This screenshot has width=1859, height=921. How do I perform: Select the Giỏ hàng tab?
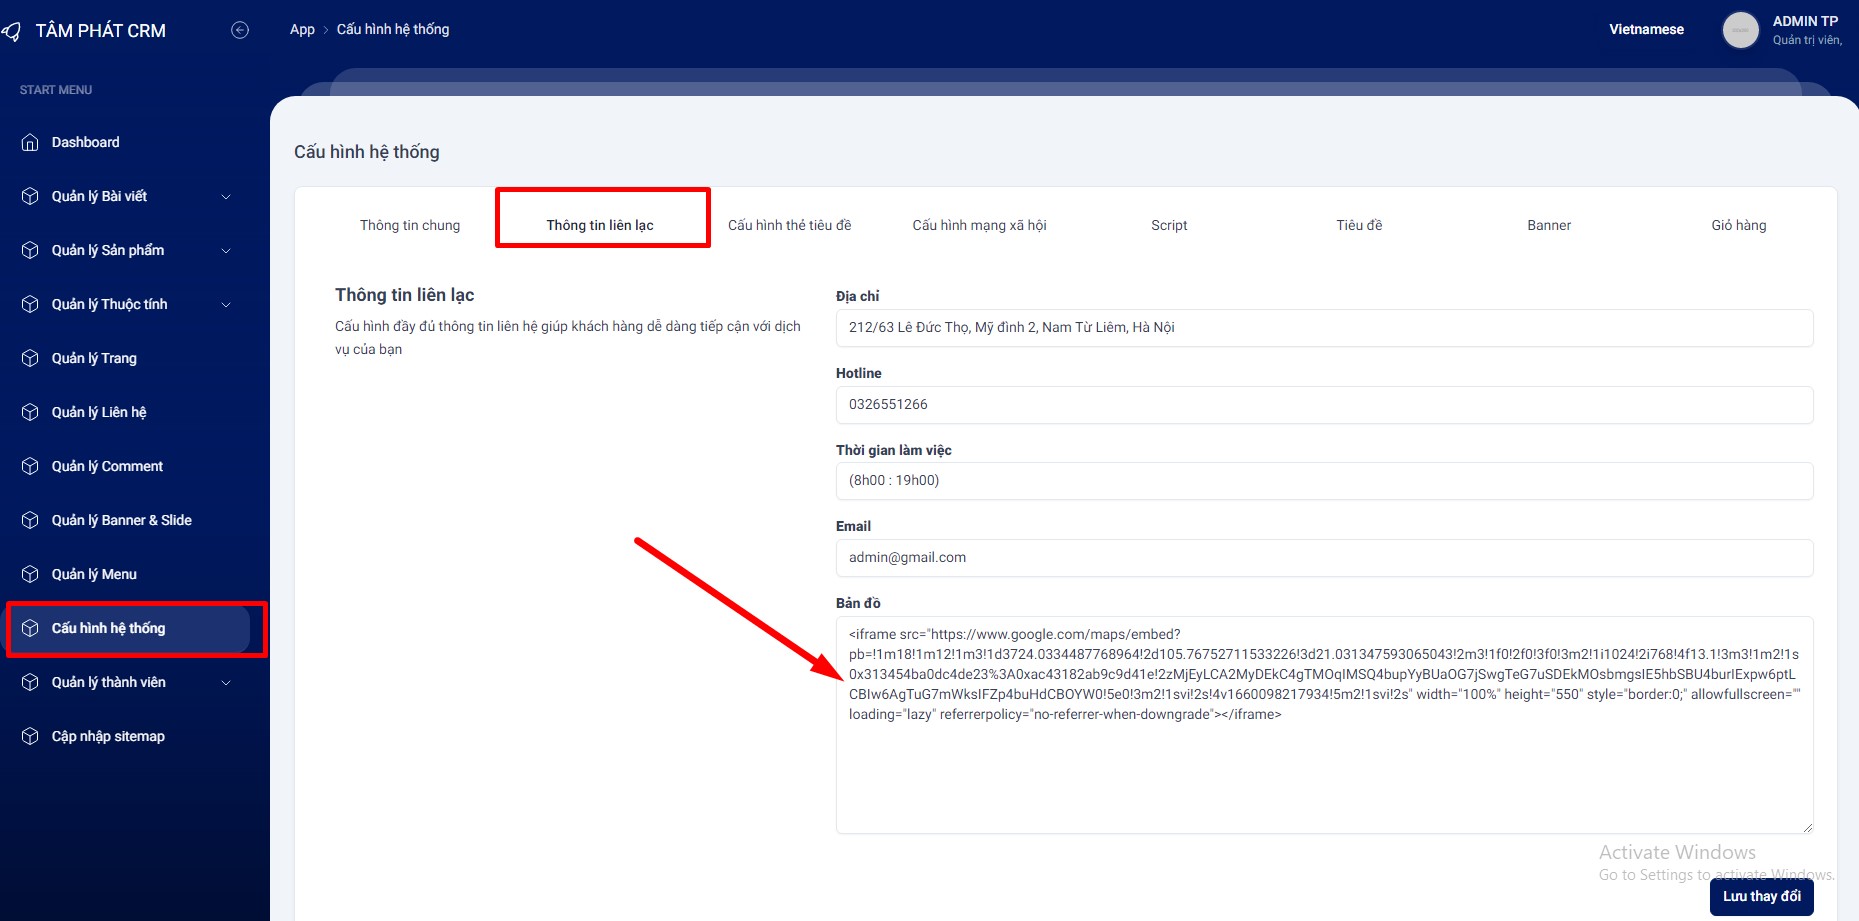coord(1738,226)
